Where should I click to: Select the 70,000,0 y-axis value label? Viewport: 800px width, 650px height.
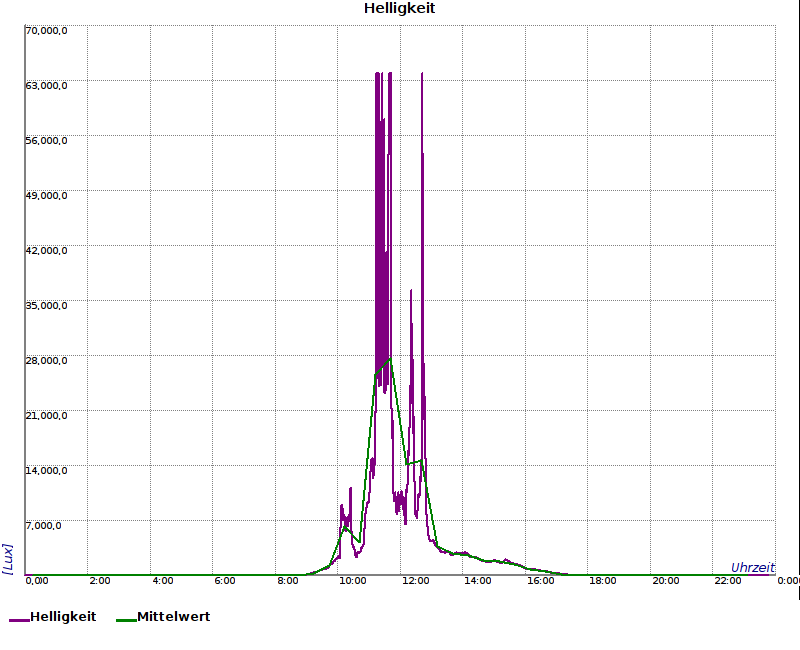(x=46, y=31)
